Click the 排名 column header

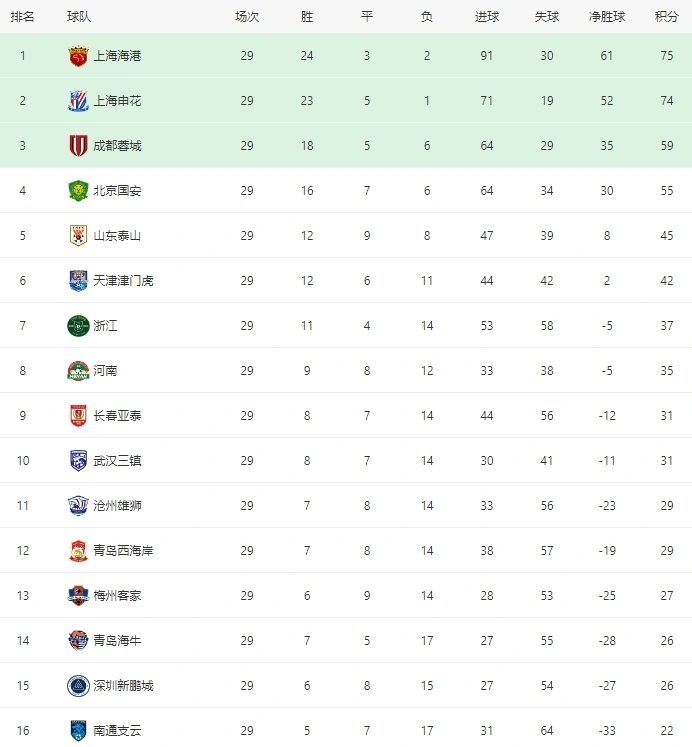[x=22, y=17]
